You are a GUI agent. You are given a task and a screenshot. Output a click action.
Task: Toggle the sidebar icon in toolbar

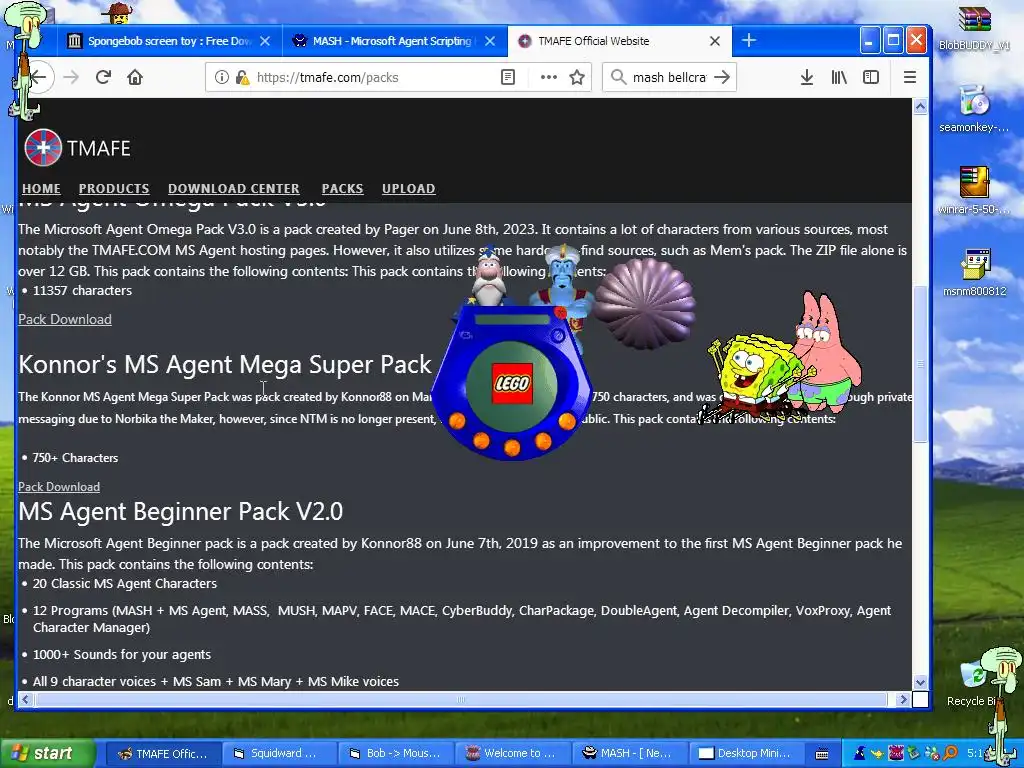pos(871,77)
